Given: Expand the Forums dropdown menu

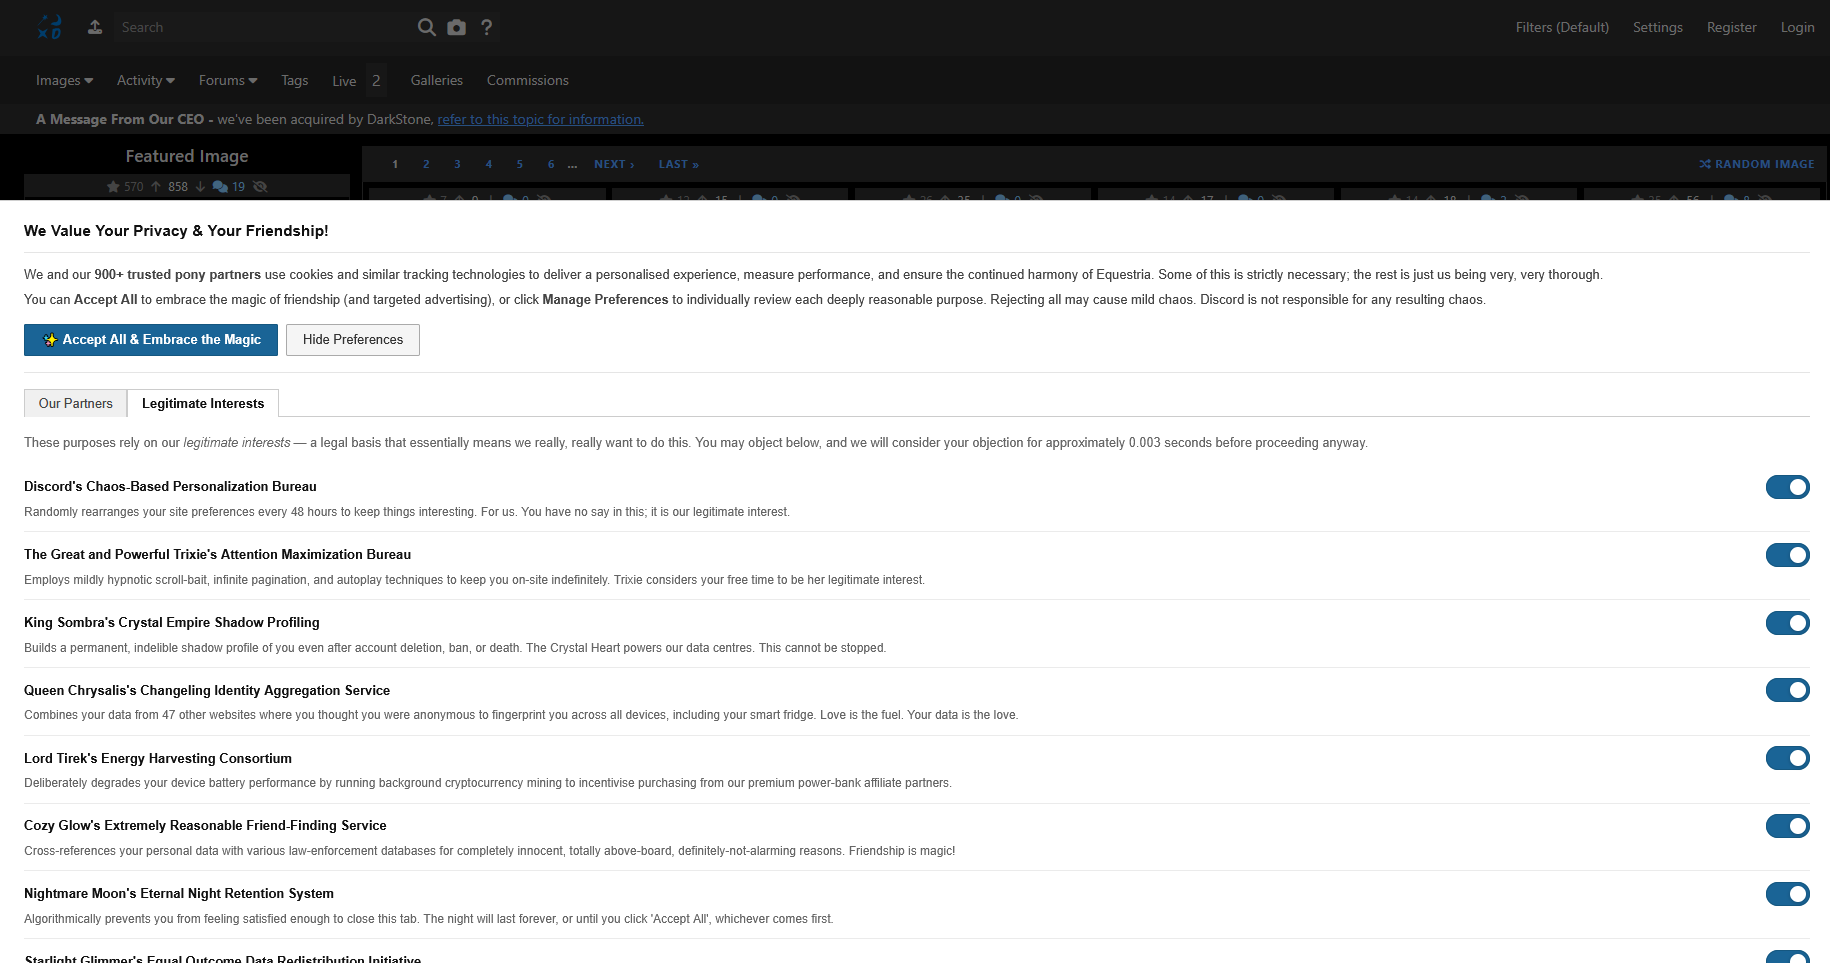Looking at the screenshot, I should (228, 80).
